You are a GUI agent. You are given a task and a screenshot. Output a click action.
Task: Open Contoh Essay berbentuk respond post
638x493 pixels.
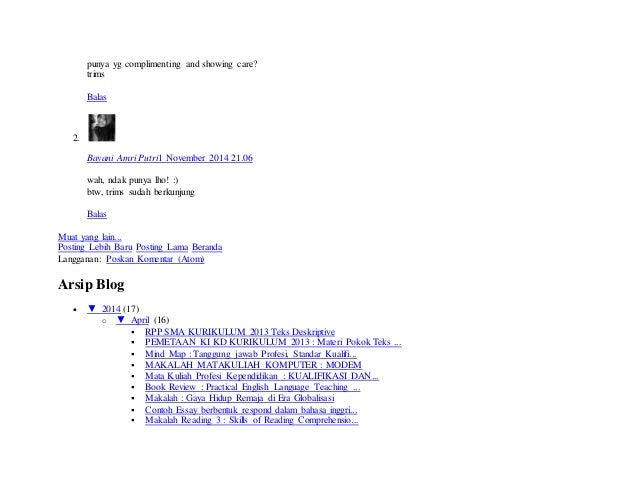click(x=251, y=410)
